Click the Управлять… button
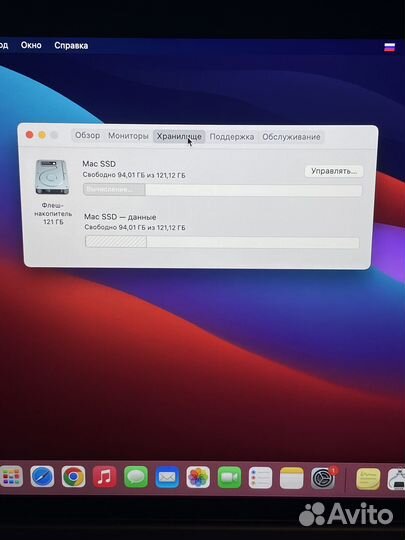Viewport: 405px width, 540px height. (334, 171)
